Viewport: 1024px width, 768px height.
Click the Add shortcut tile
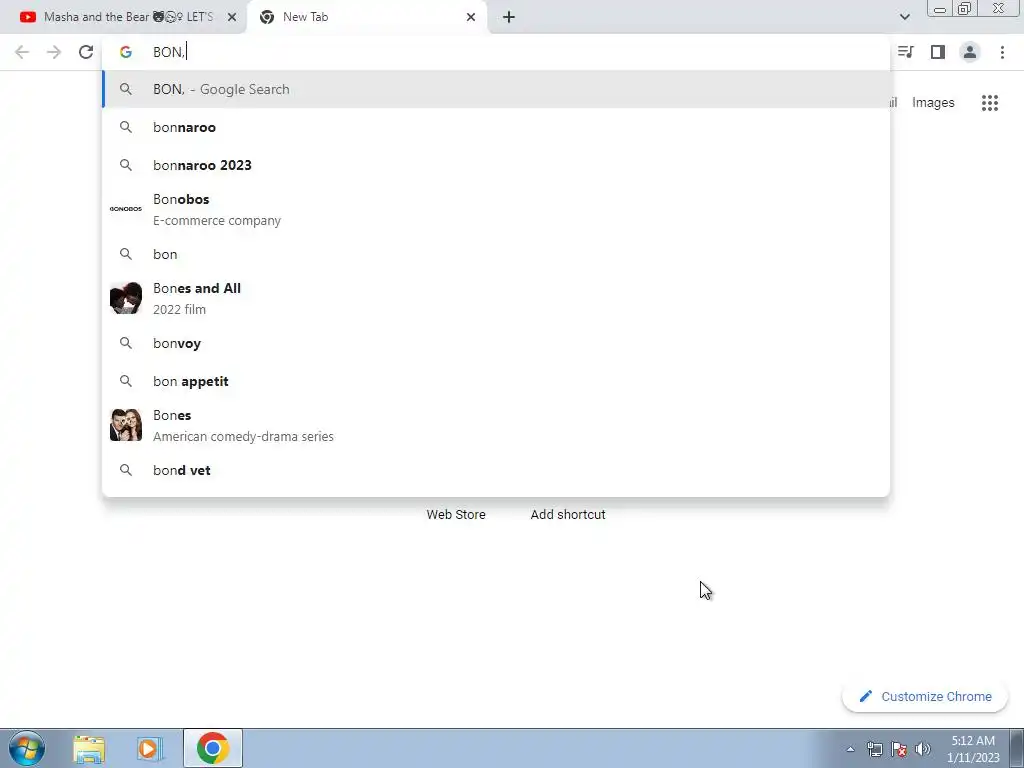pos(568,515)
